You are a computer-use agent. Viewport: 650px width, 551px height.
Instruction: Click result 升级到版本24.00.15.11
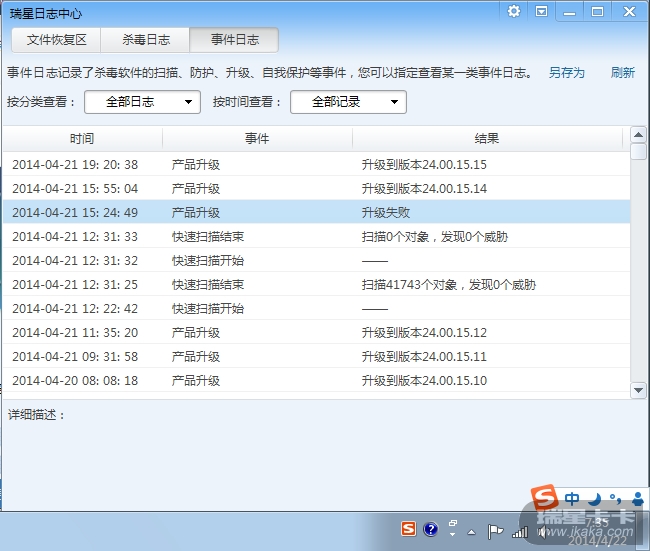point(424,357)
